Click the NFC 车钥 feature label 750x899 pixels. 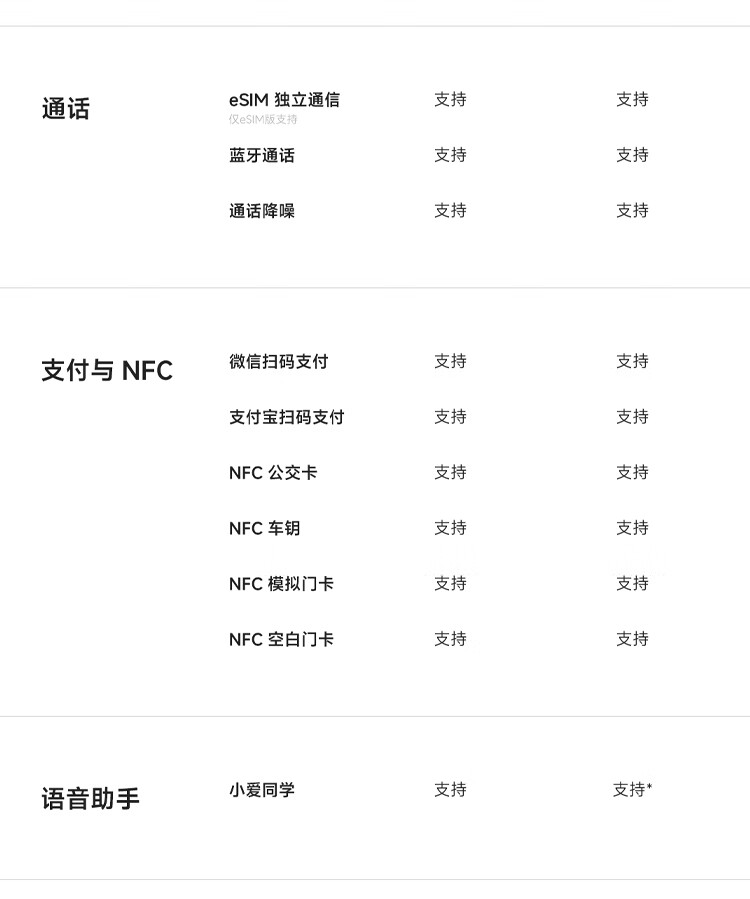click(264, 528)
